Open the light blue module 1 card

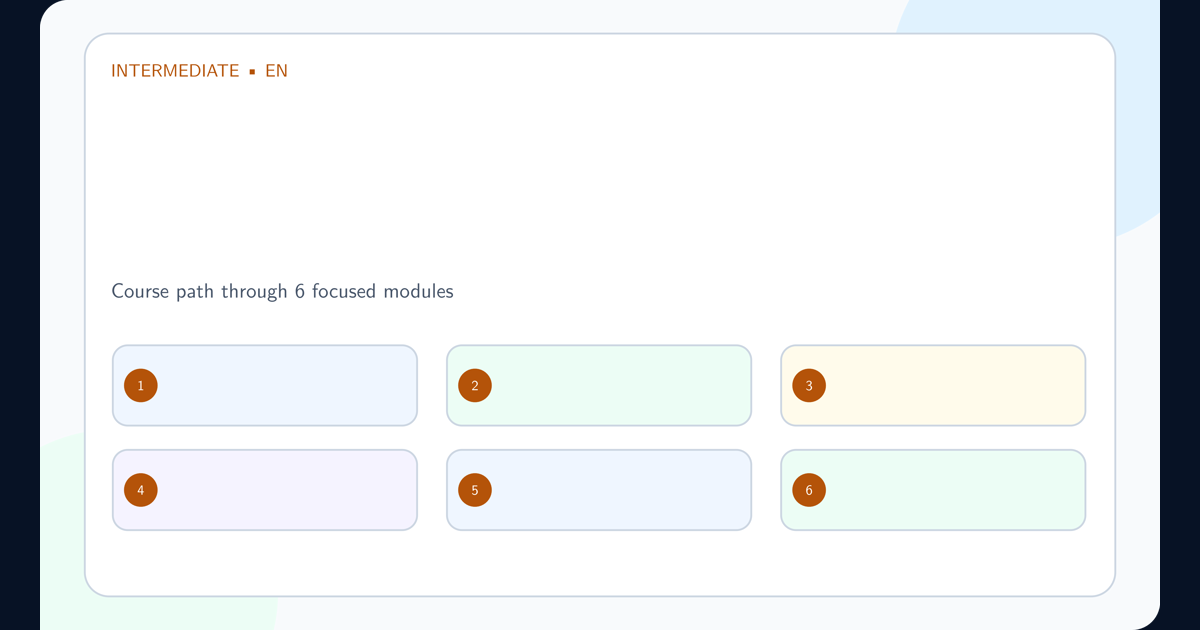click(265, 386)
